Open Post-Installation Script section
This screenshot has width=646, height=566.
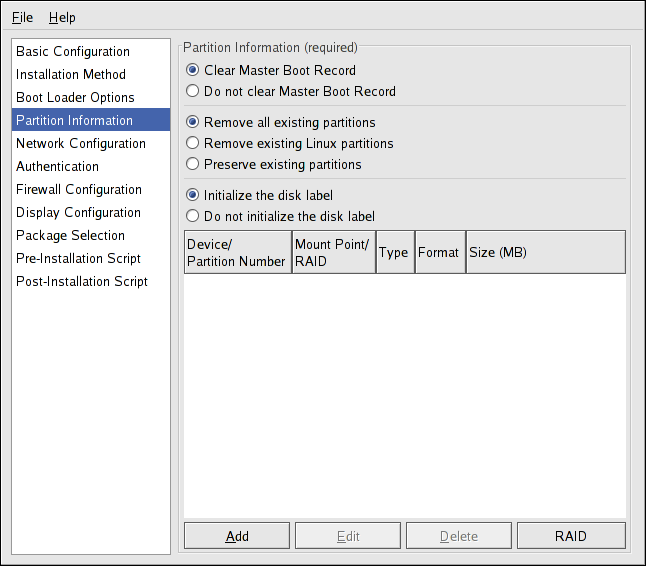pos(82,281)
